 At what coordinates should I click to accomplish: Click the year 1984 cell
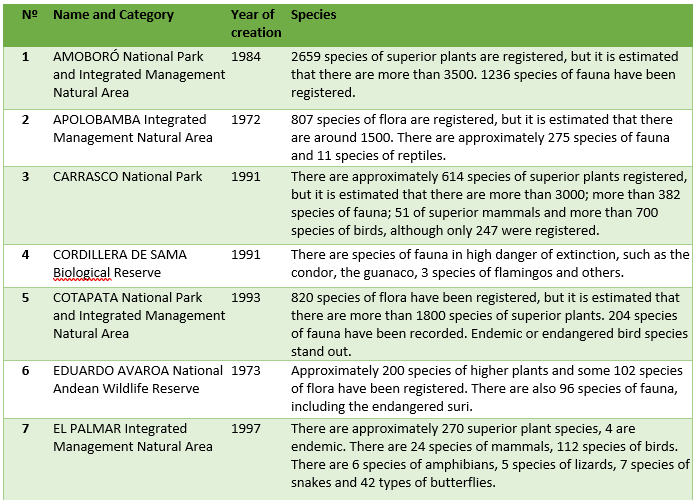pos(245,57)
